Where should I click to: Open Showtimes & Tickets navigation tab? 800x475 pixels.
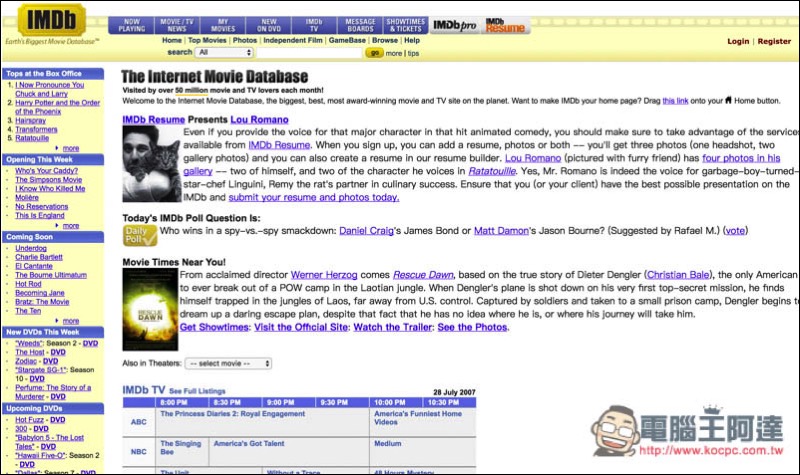(x=405, y=24)
